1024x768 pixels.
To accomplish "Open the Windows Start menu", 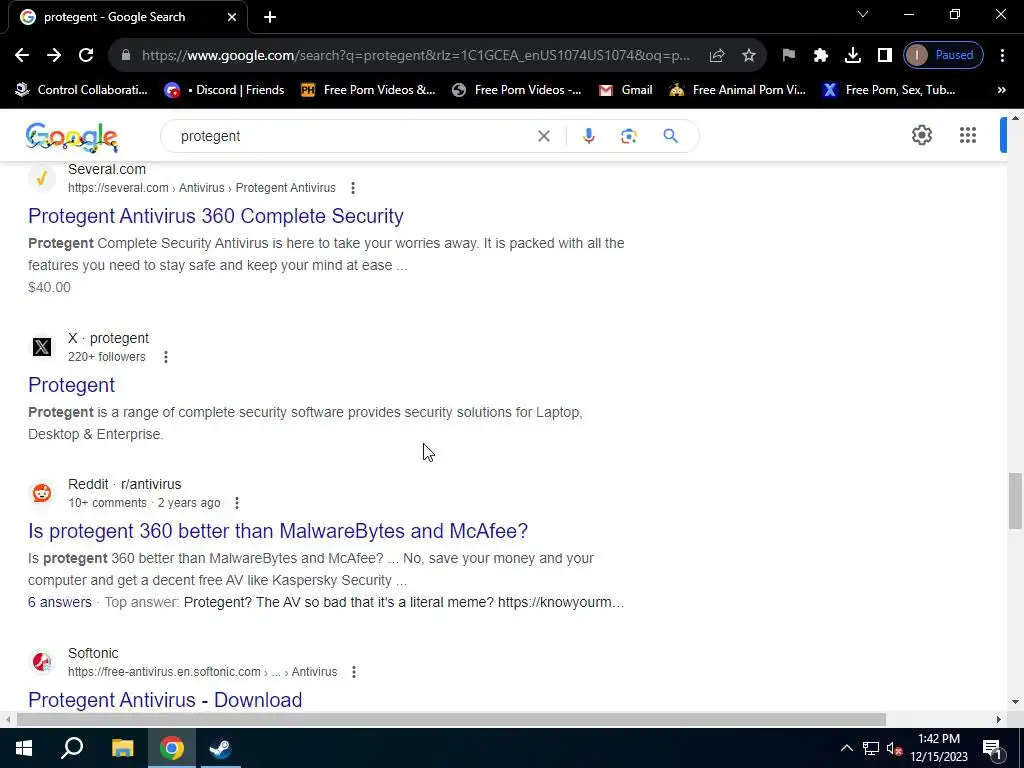I will point(24,748).
